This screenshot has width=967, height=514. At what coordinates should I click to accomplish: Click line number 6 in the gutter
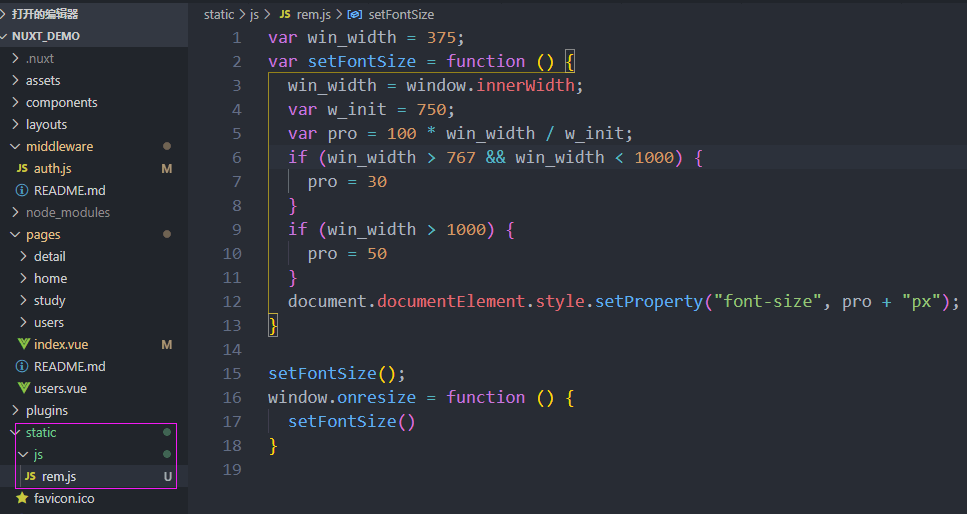pyautogui.click(x=237, y=158)
